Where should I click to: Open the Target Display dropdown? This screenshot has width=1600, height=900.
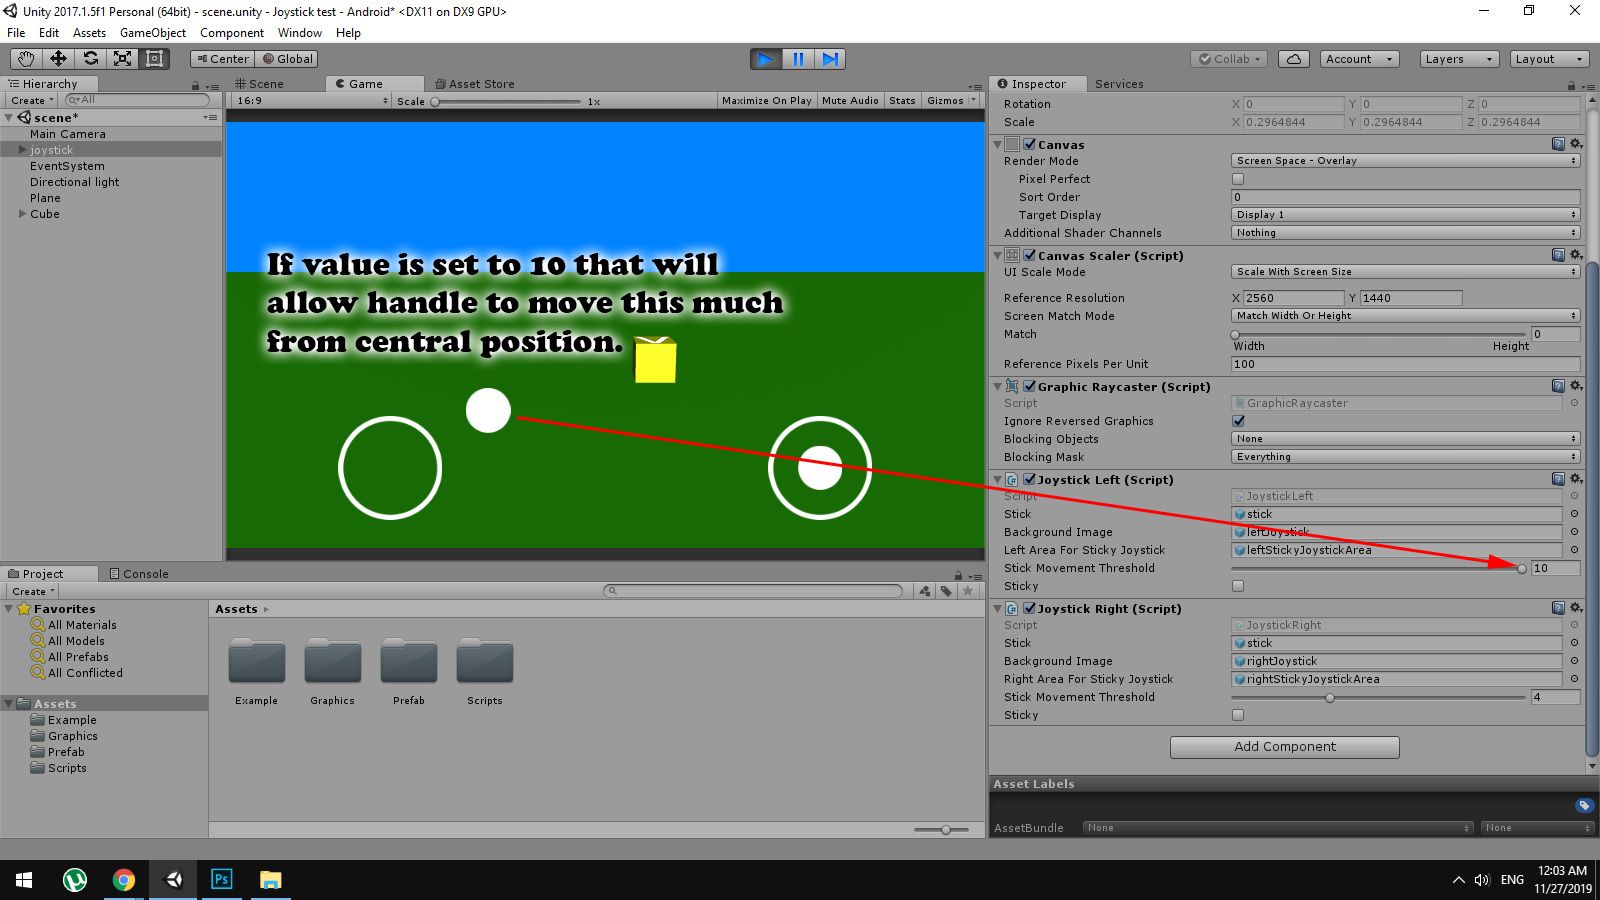pyautogui.click(x=1405, y=214)
